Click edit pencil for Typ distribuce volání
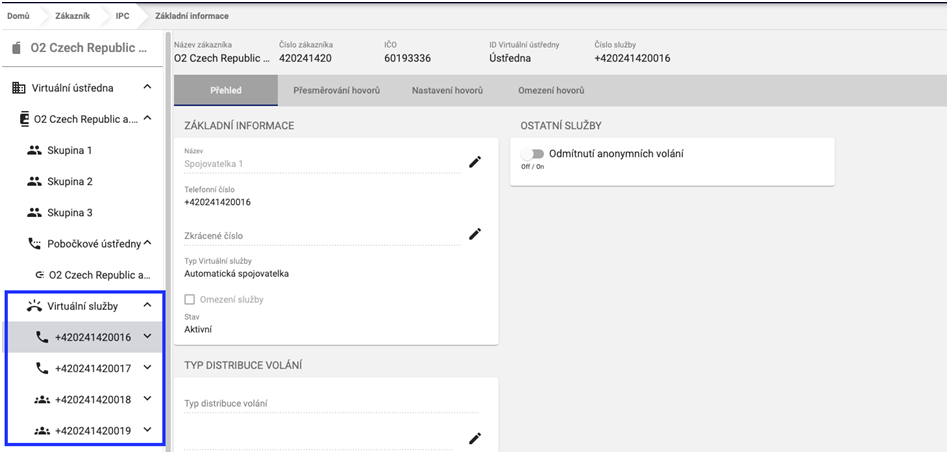Image resolution: width=949 pixels, height=454 pixels. [x=475, y=438]
